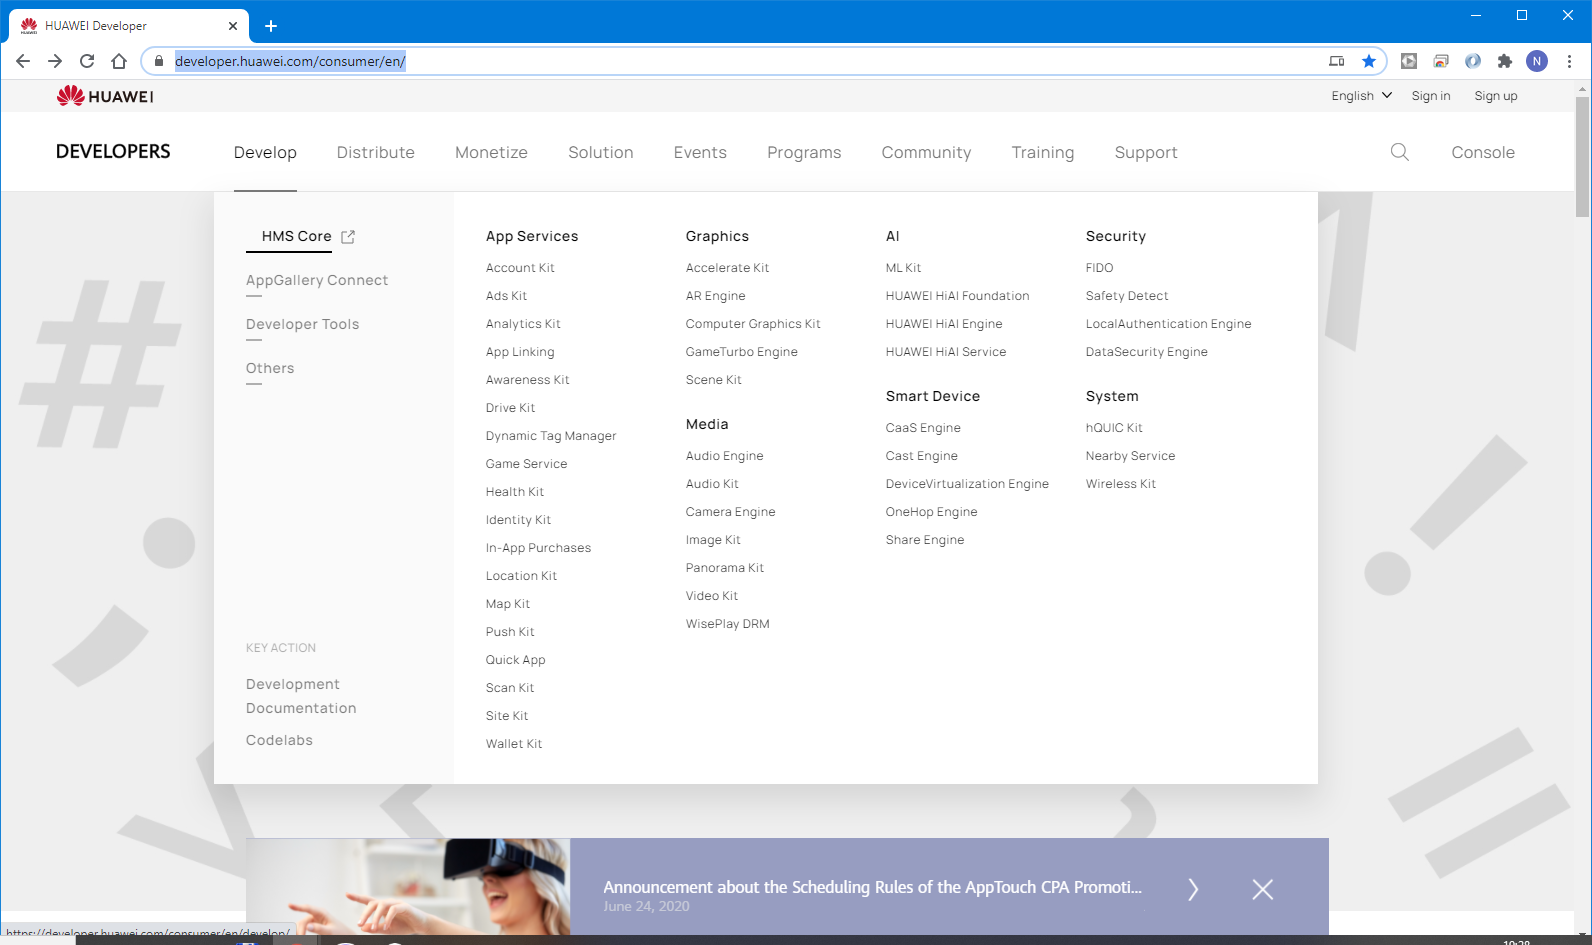Click the Console link
The width and height of the screenshot is (1592, 945).
1483,152
